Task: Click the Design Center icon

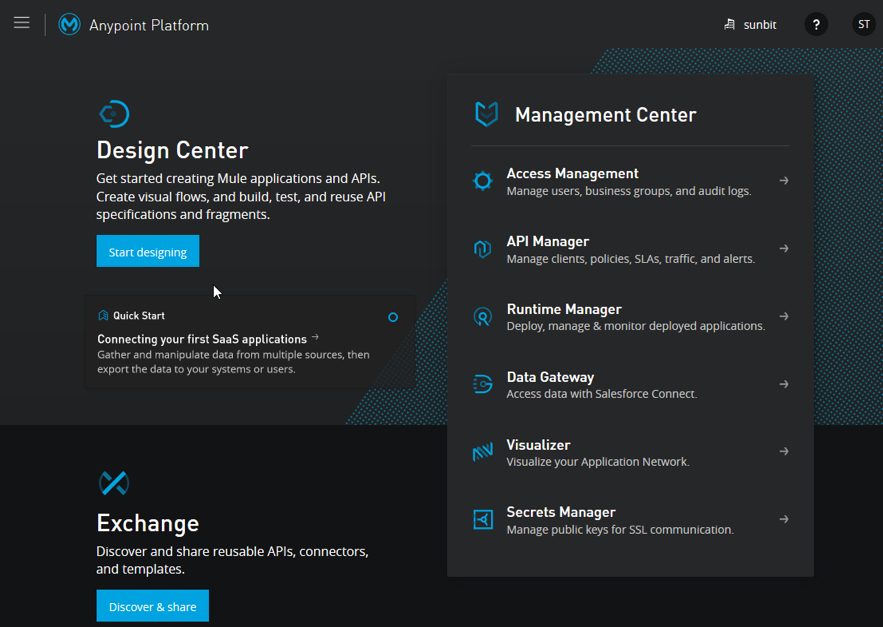Action: click(x=114, y=114)
